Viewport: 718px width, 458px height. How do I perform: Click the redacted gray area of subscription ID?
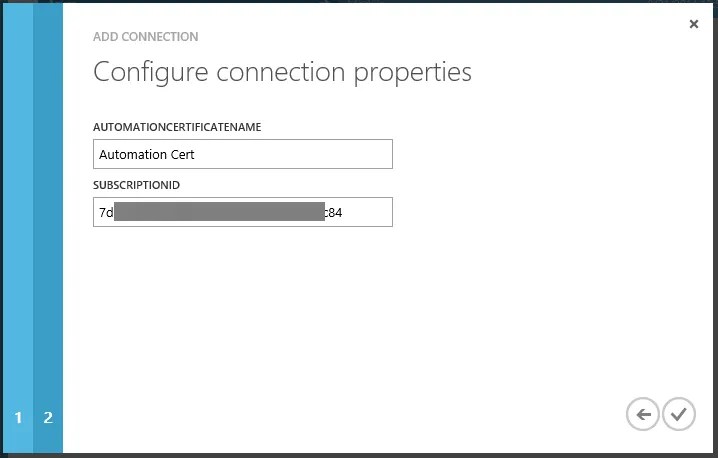tap(219, 212)
